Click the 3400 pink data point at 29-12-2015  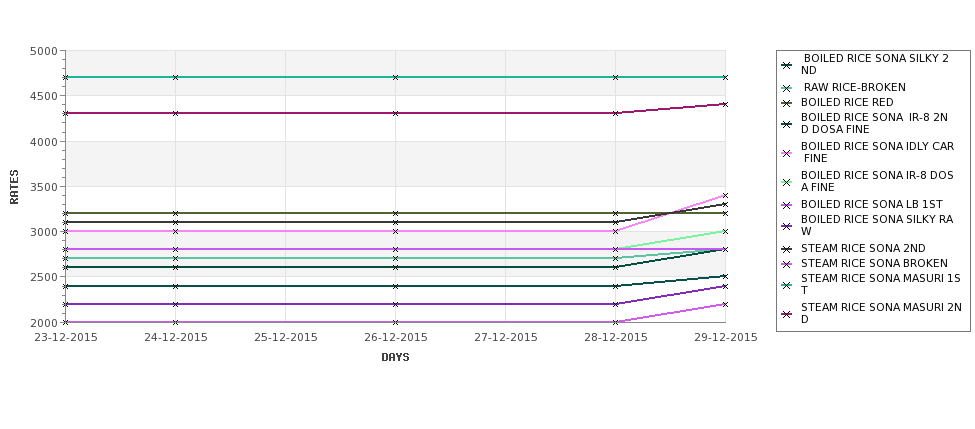point(725,195)
